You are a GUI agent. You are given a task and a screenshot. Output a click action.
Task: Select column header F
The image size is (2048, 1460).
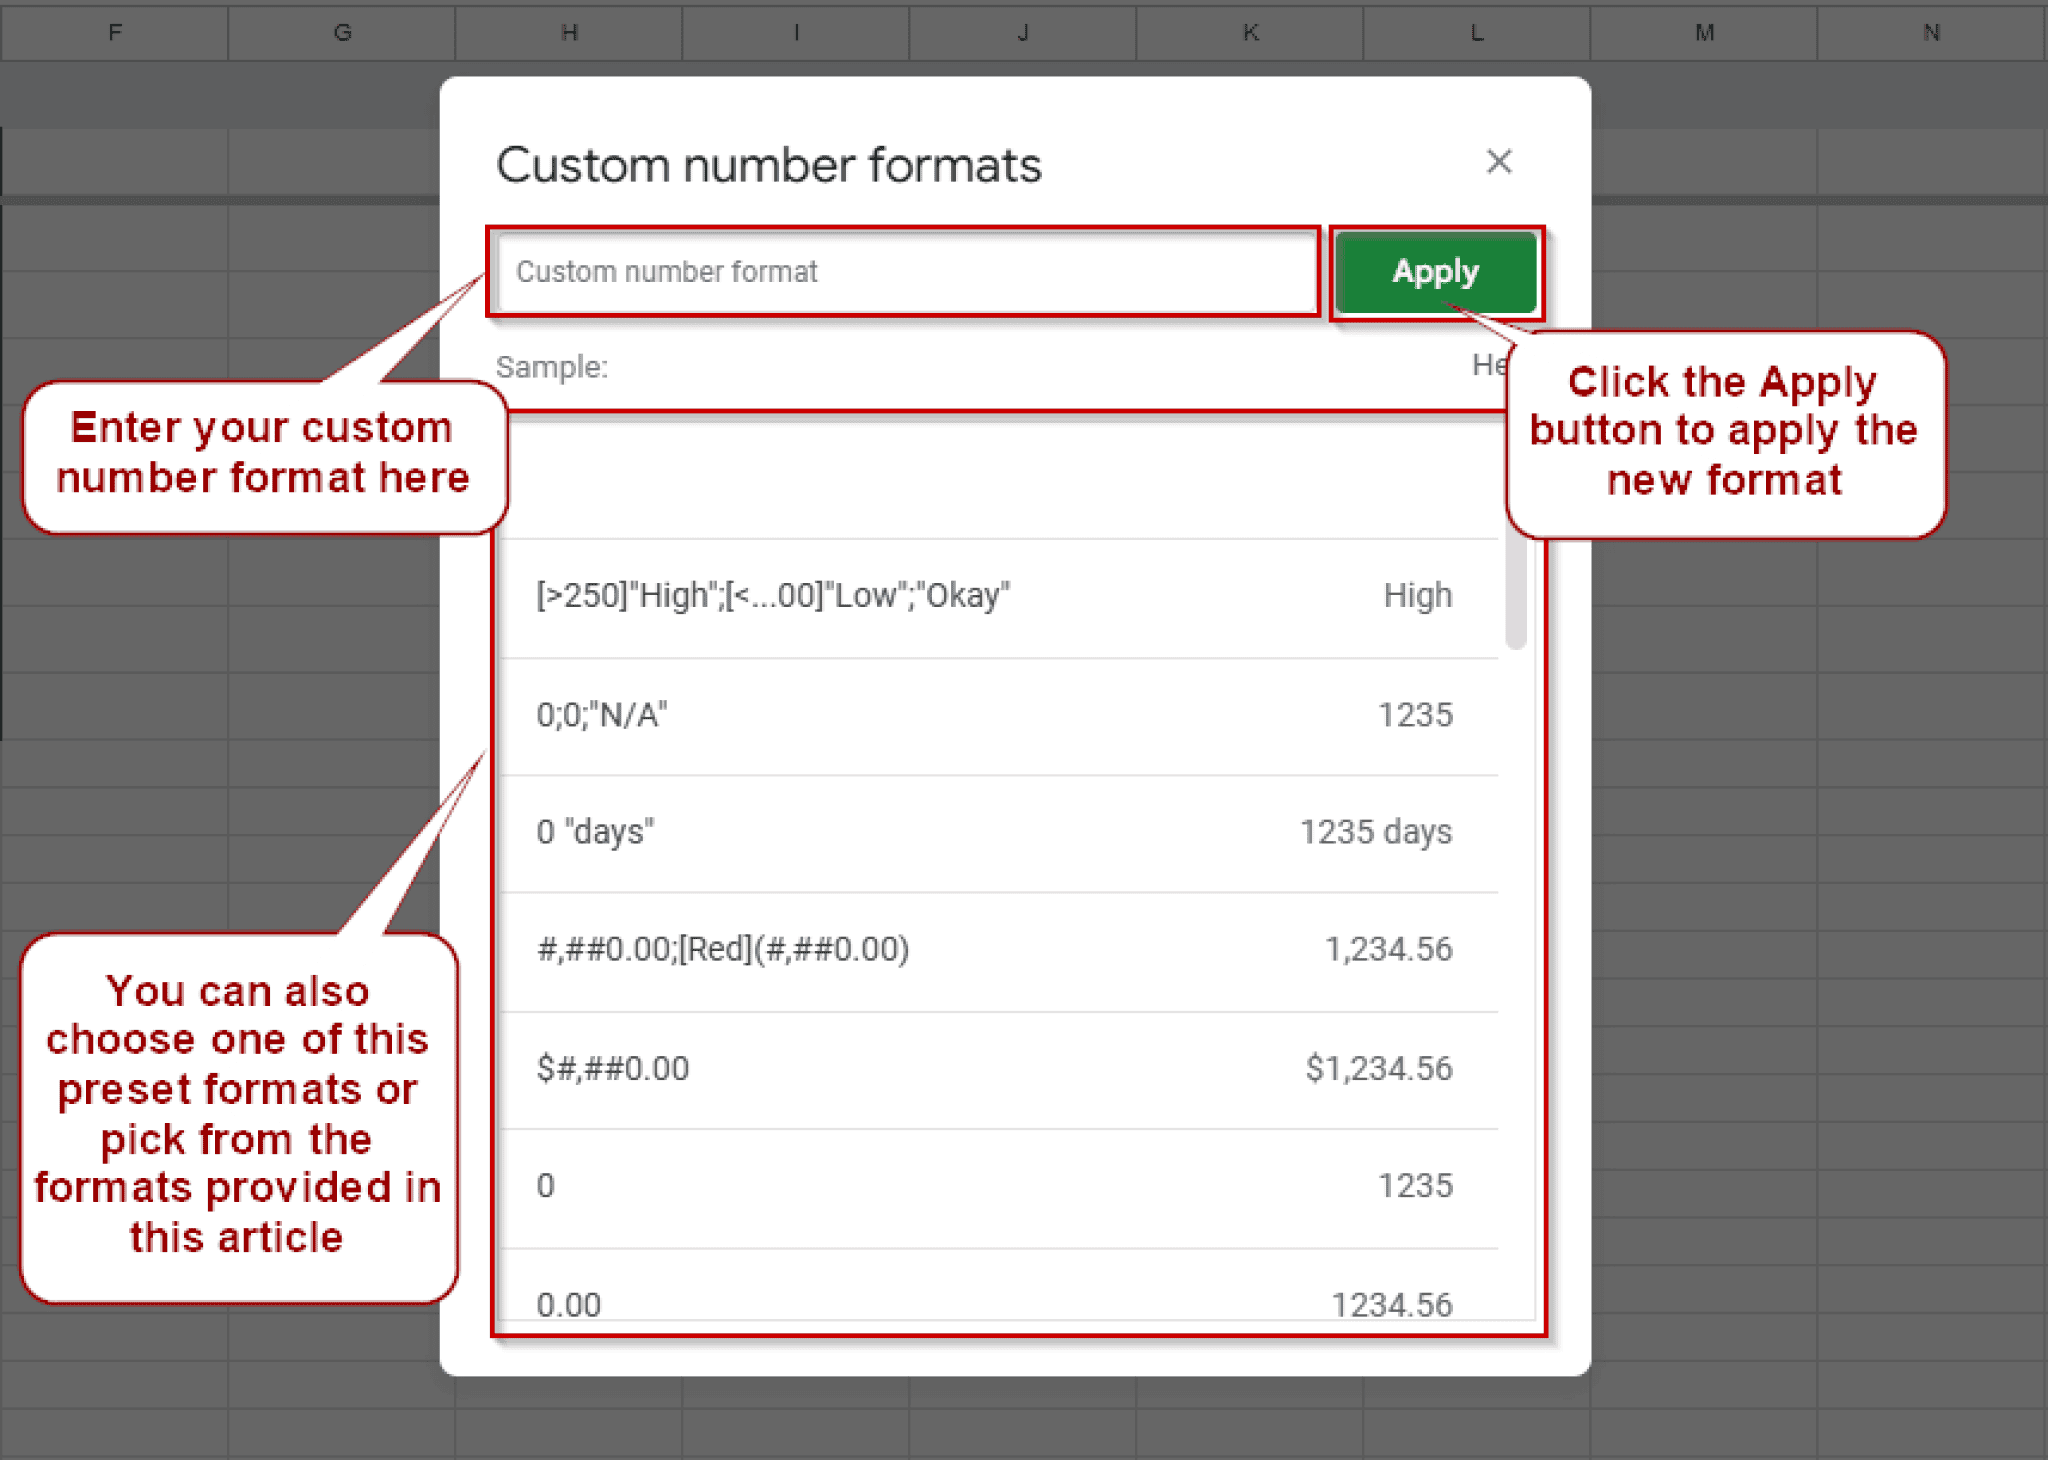114,32
